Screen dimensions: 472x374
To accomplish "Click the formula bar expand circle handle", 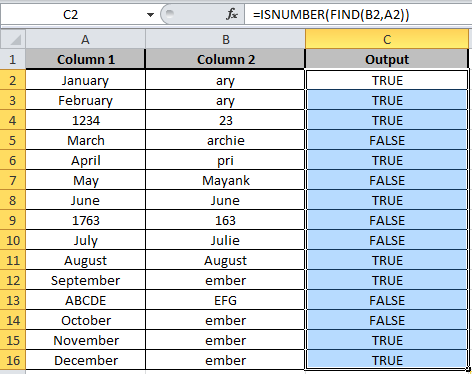I will coord(170,14).
